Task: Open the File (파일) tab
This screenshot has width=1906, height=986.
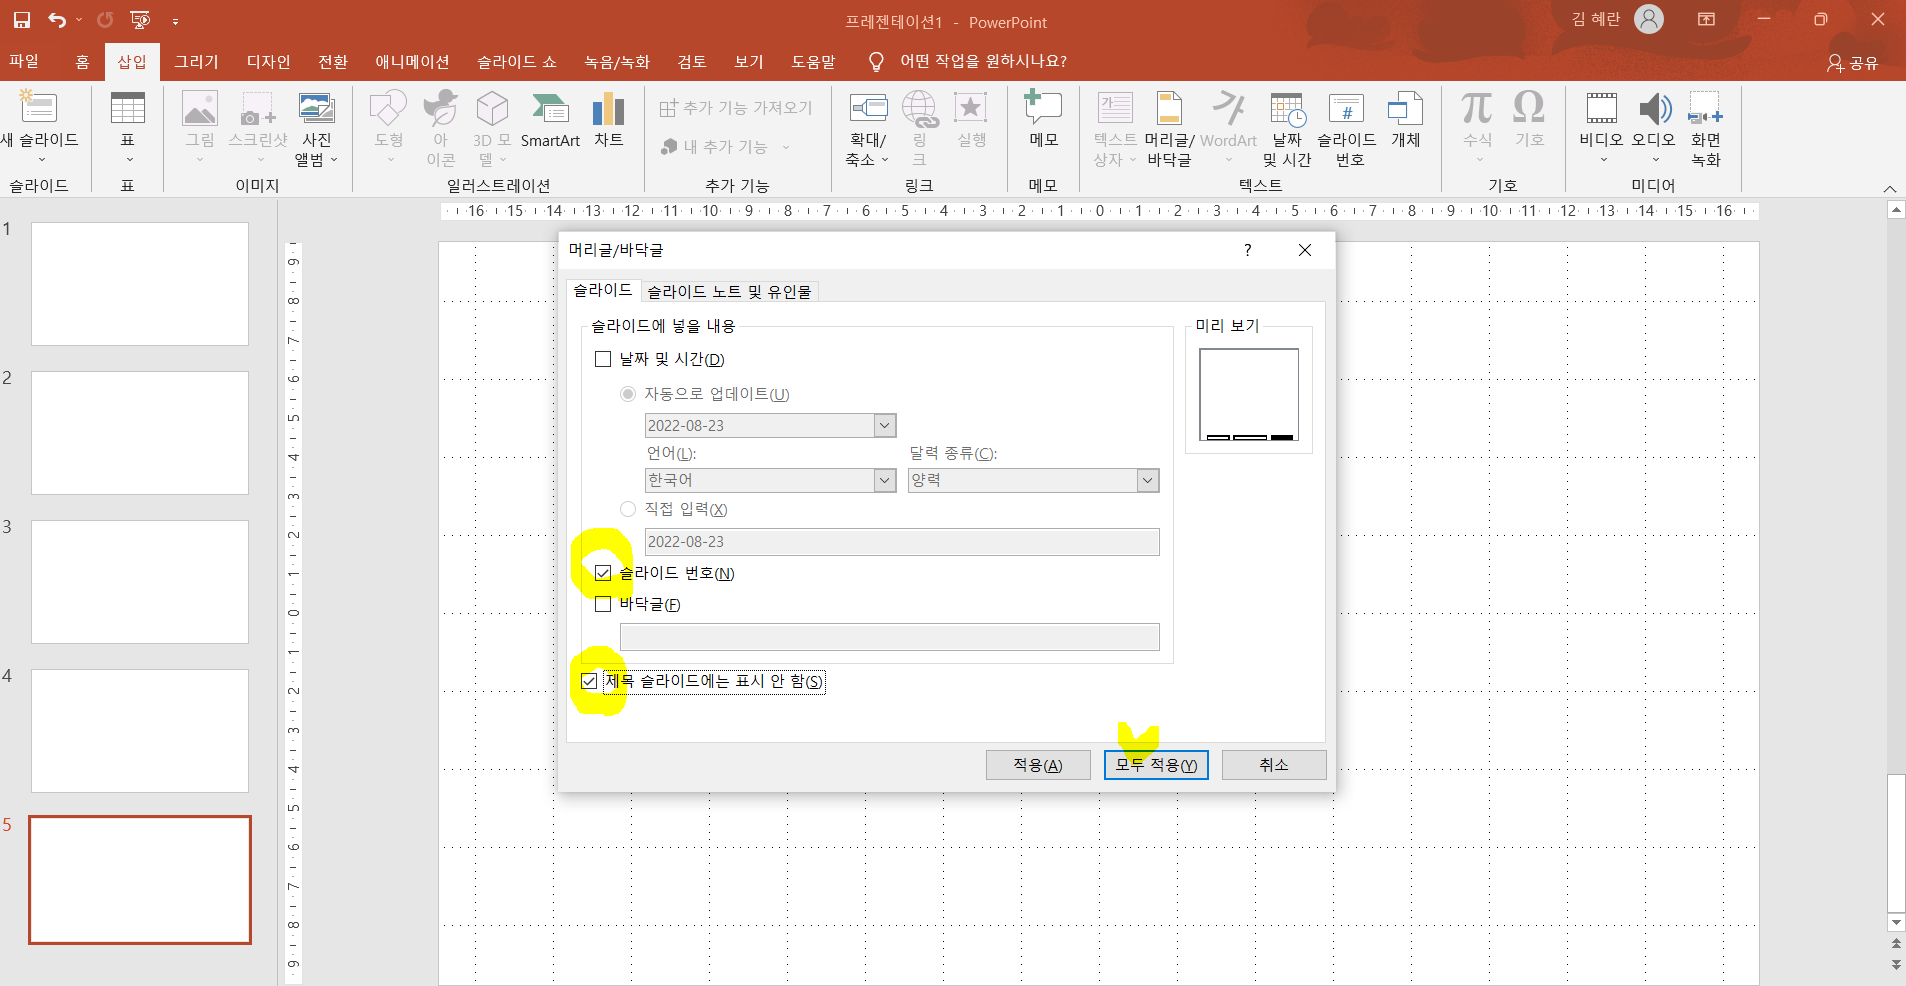Action: click(24, 61)
